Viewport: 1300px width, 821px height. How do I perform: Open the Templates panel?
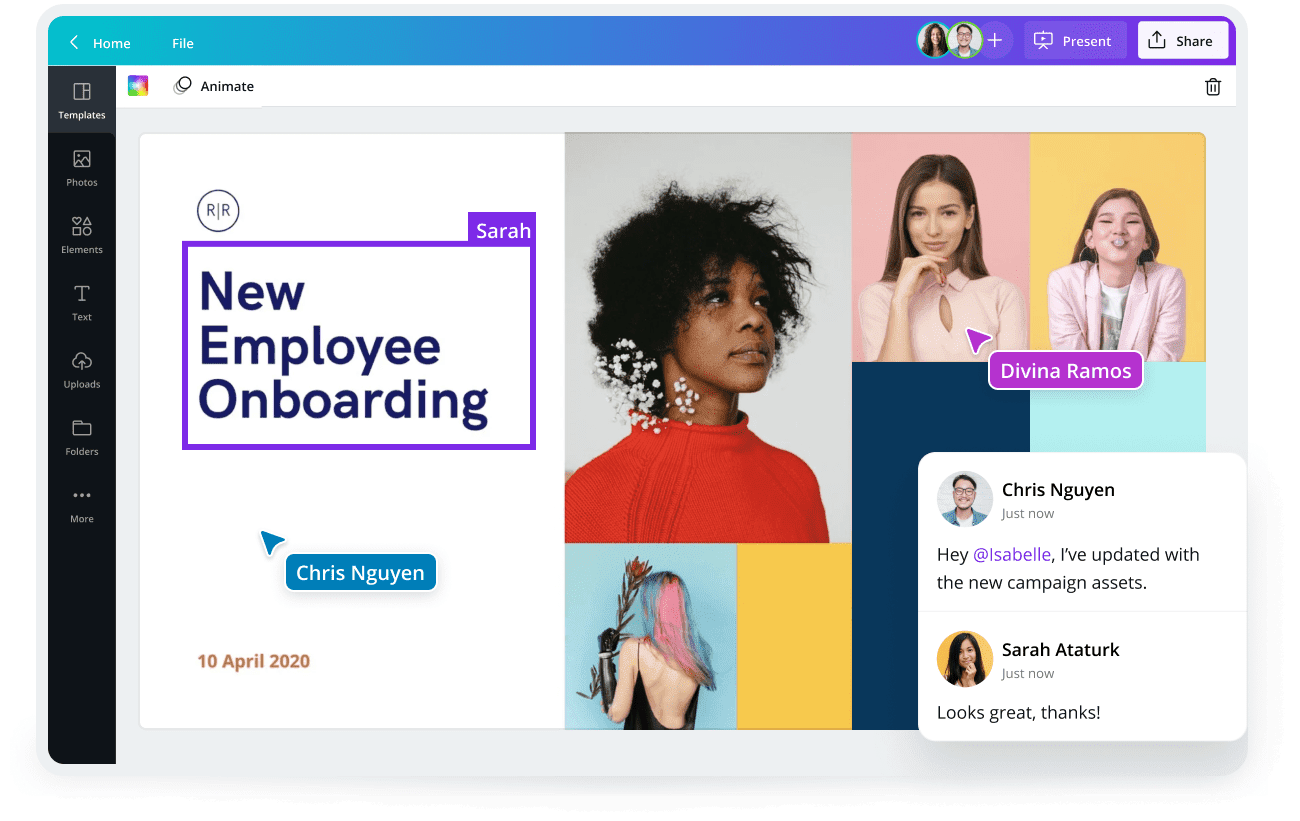[81, 99]
